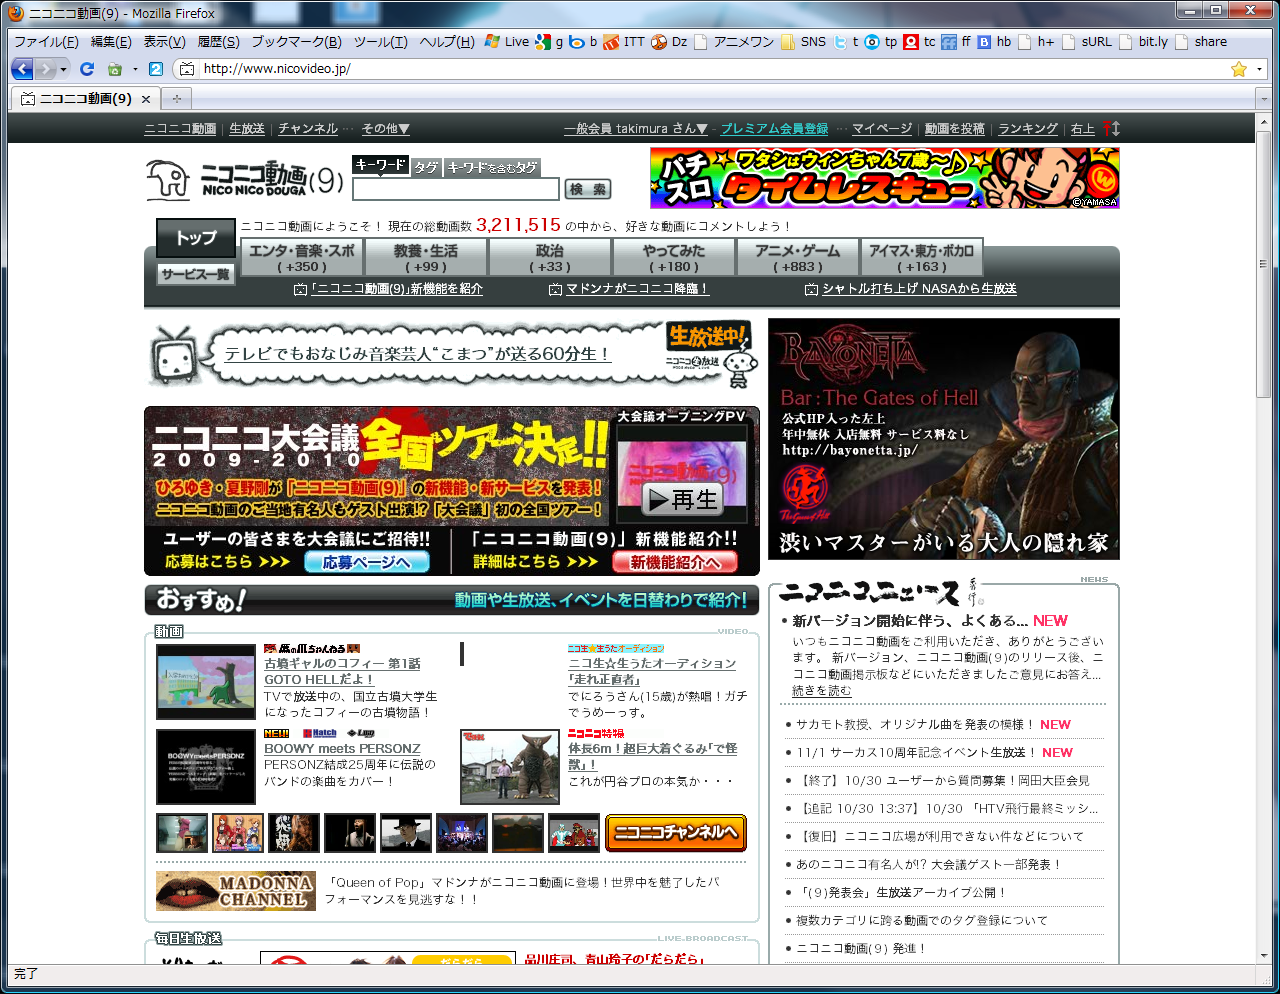Open the ランキング link in header
The height and width of the screenshot is (994, 1280).
1028,129
